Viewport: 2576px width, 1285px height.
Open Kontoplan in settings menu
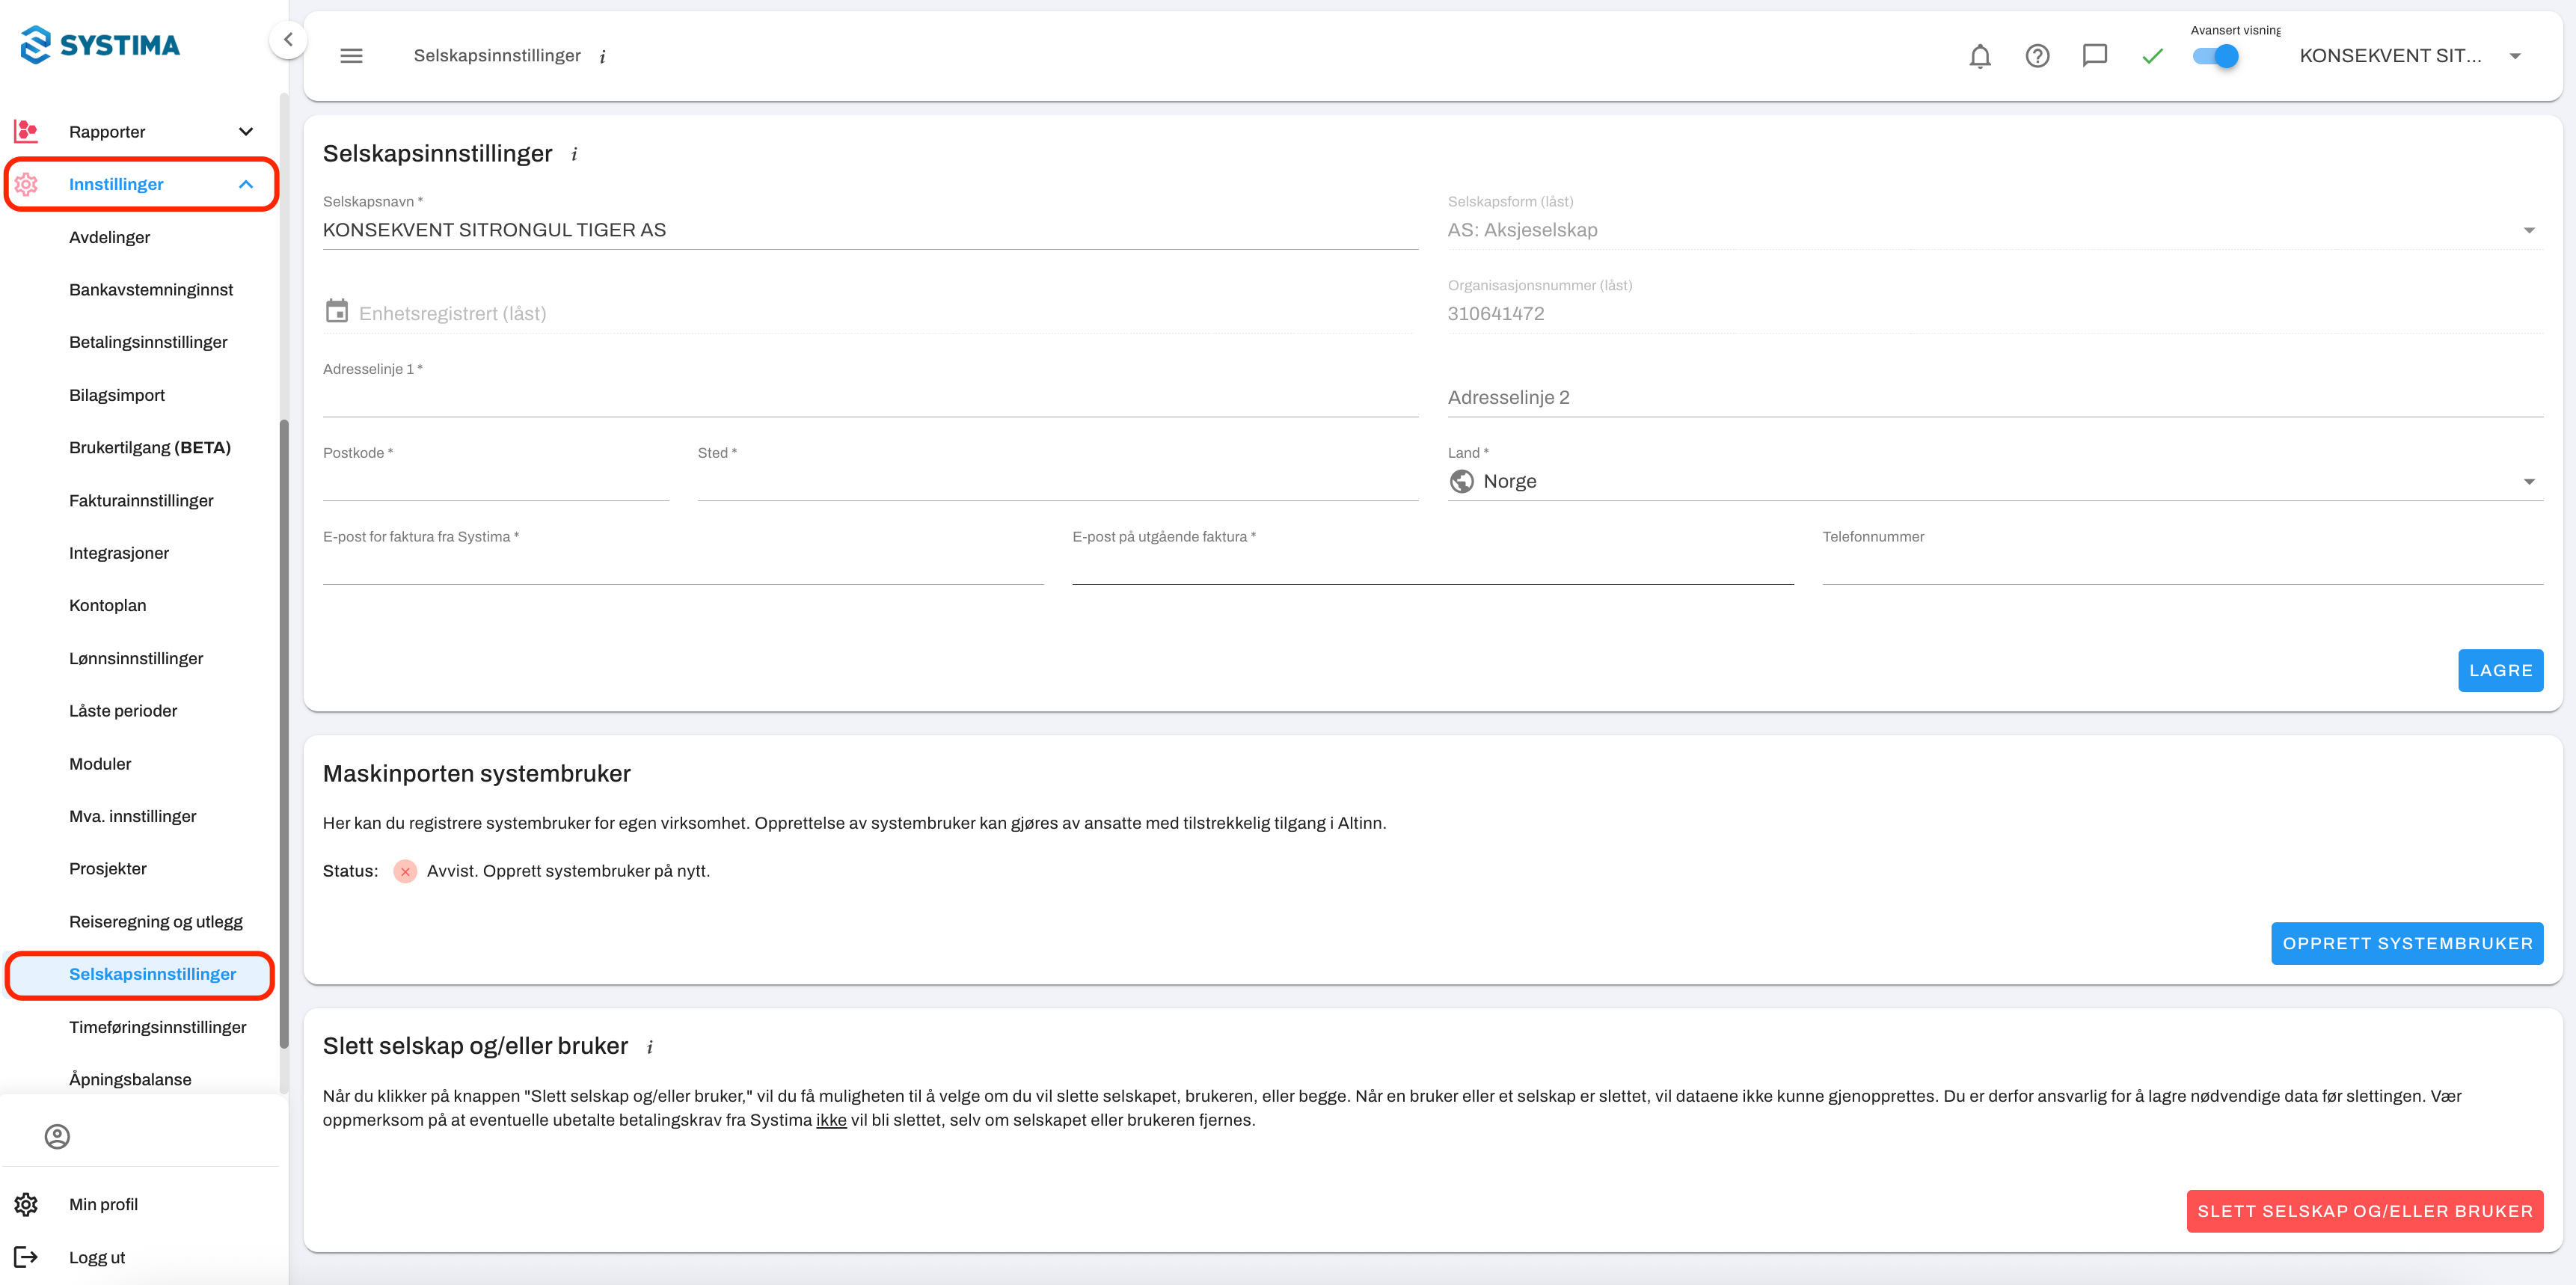click(107, 605)
